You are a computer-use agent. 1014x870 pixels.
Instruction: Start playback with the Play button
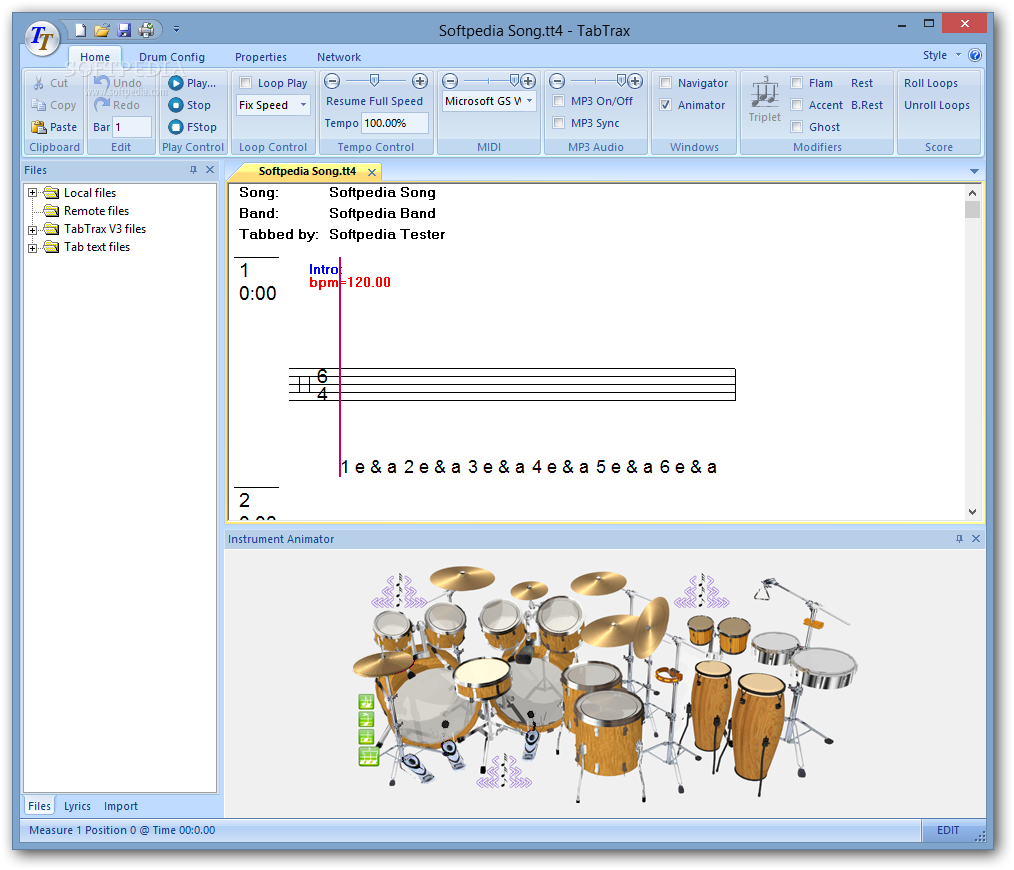tap(192, 83)
